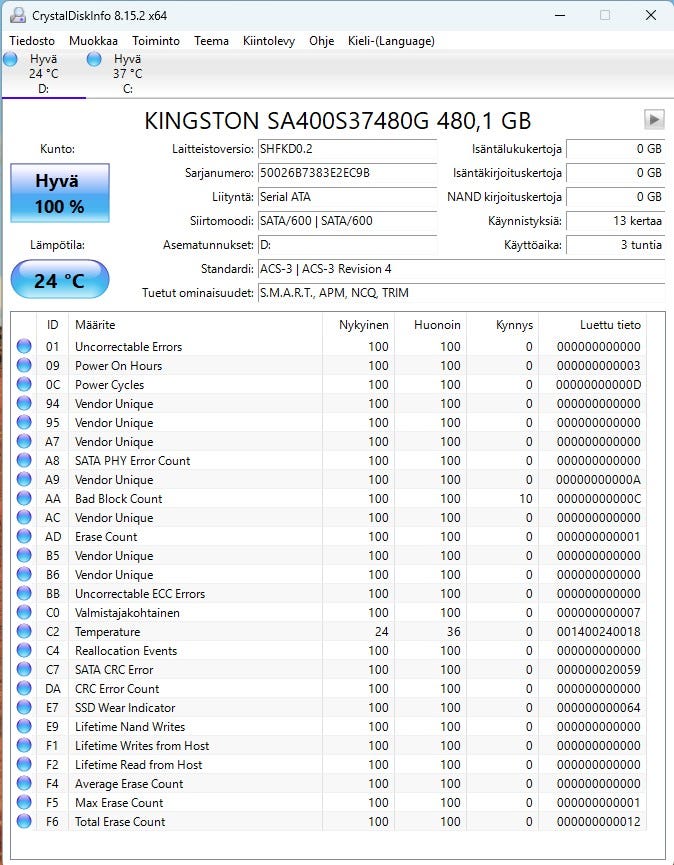Click the Siirtomoodi SATA/600 field

(347, 221)
